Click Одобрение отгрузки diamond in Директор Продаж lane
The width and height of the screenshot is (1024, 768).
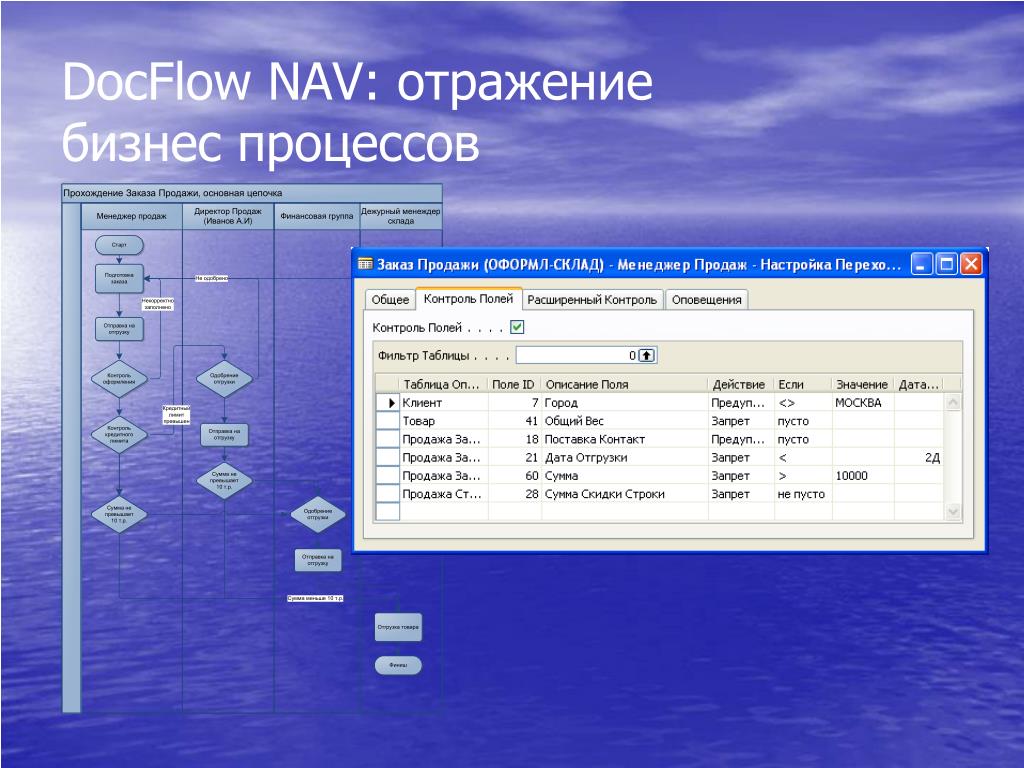[x=224, y=379]
